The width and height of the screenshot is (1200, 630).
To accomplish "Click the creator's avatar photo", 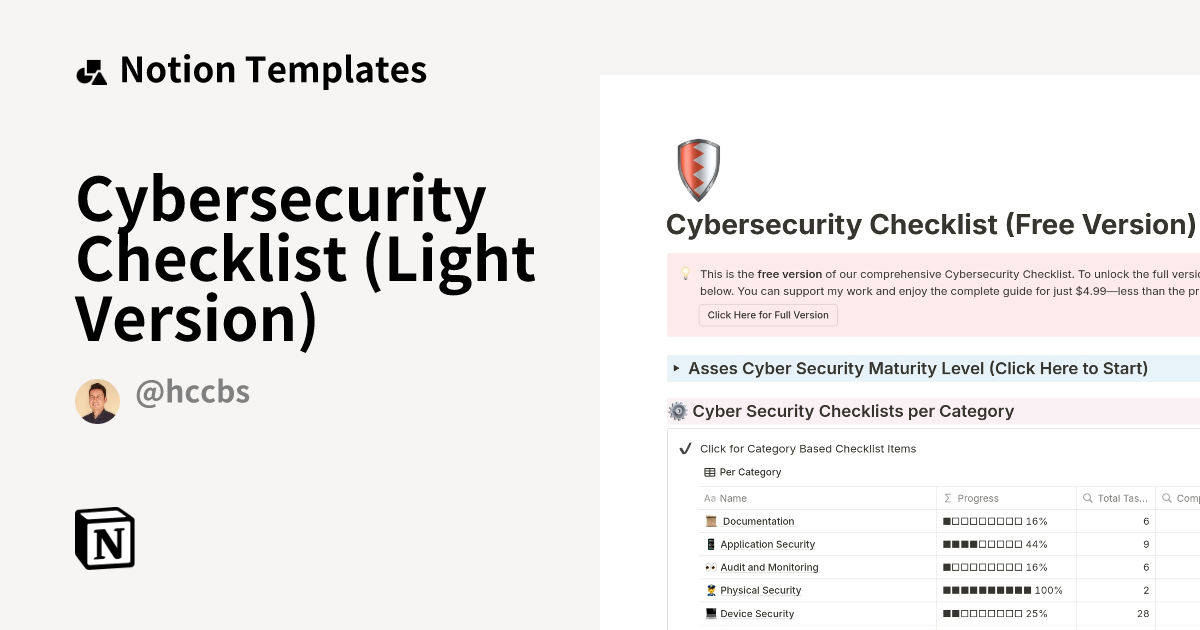I will [x=97, y=400].
